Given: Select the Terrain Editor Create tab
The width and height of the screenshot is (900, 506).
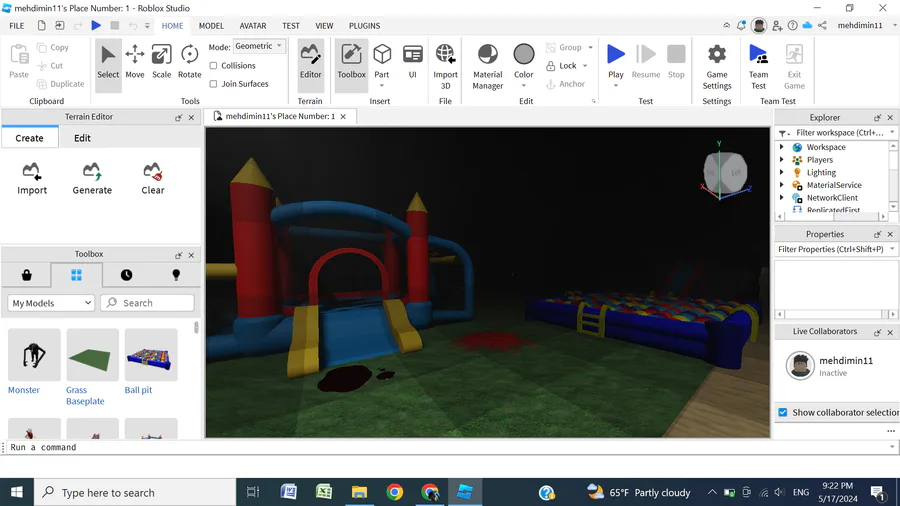Looking at the screenshot, I should [x=29, y=138].
